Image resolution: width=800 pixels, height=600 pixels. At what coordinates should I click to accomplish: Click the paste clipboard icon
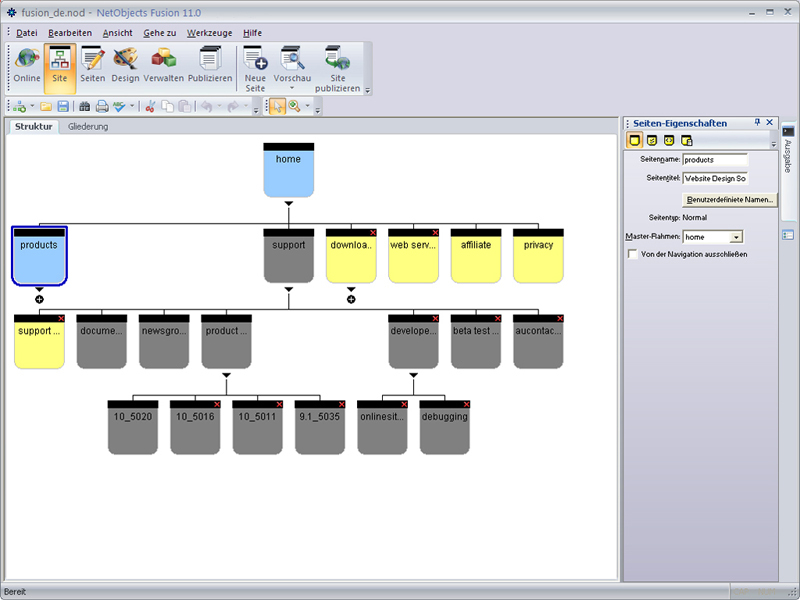pyautogui.click(x=185, y=107)
